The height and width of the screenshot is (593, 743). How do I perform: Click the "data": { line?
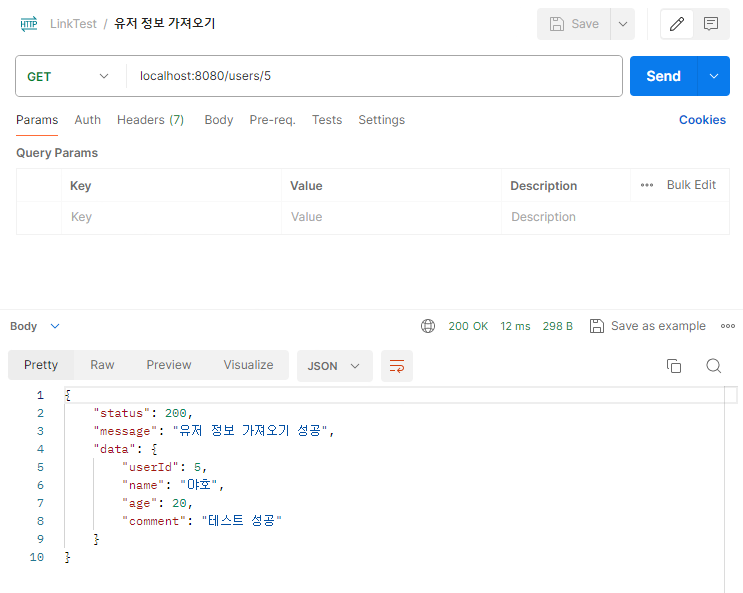[x=126, y=449]
